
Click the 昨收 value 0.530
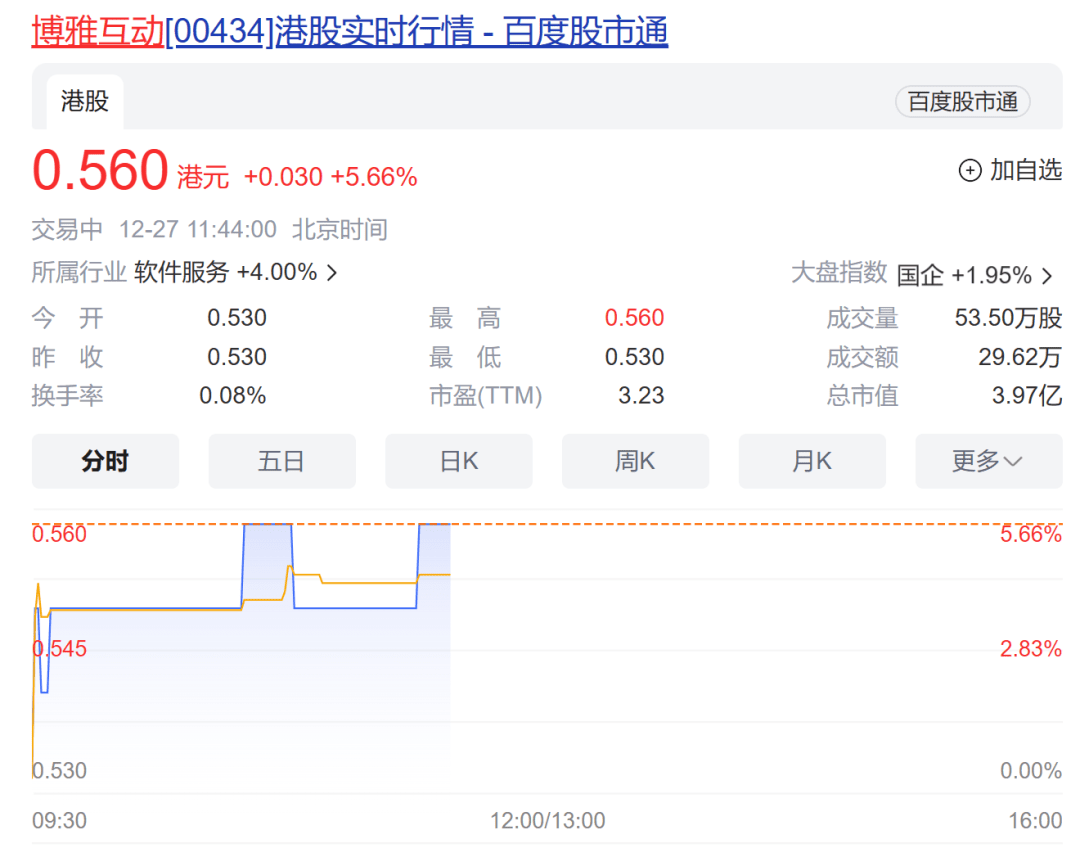coord(237,357)
